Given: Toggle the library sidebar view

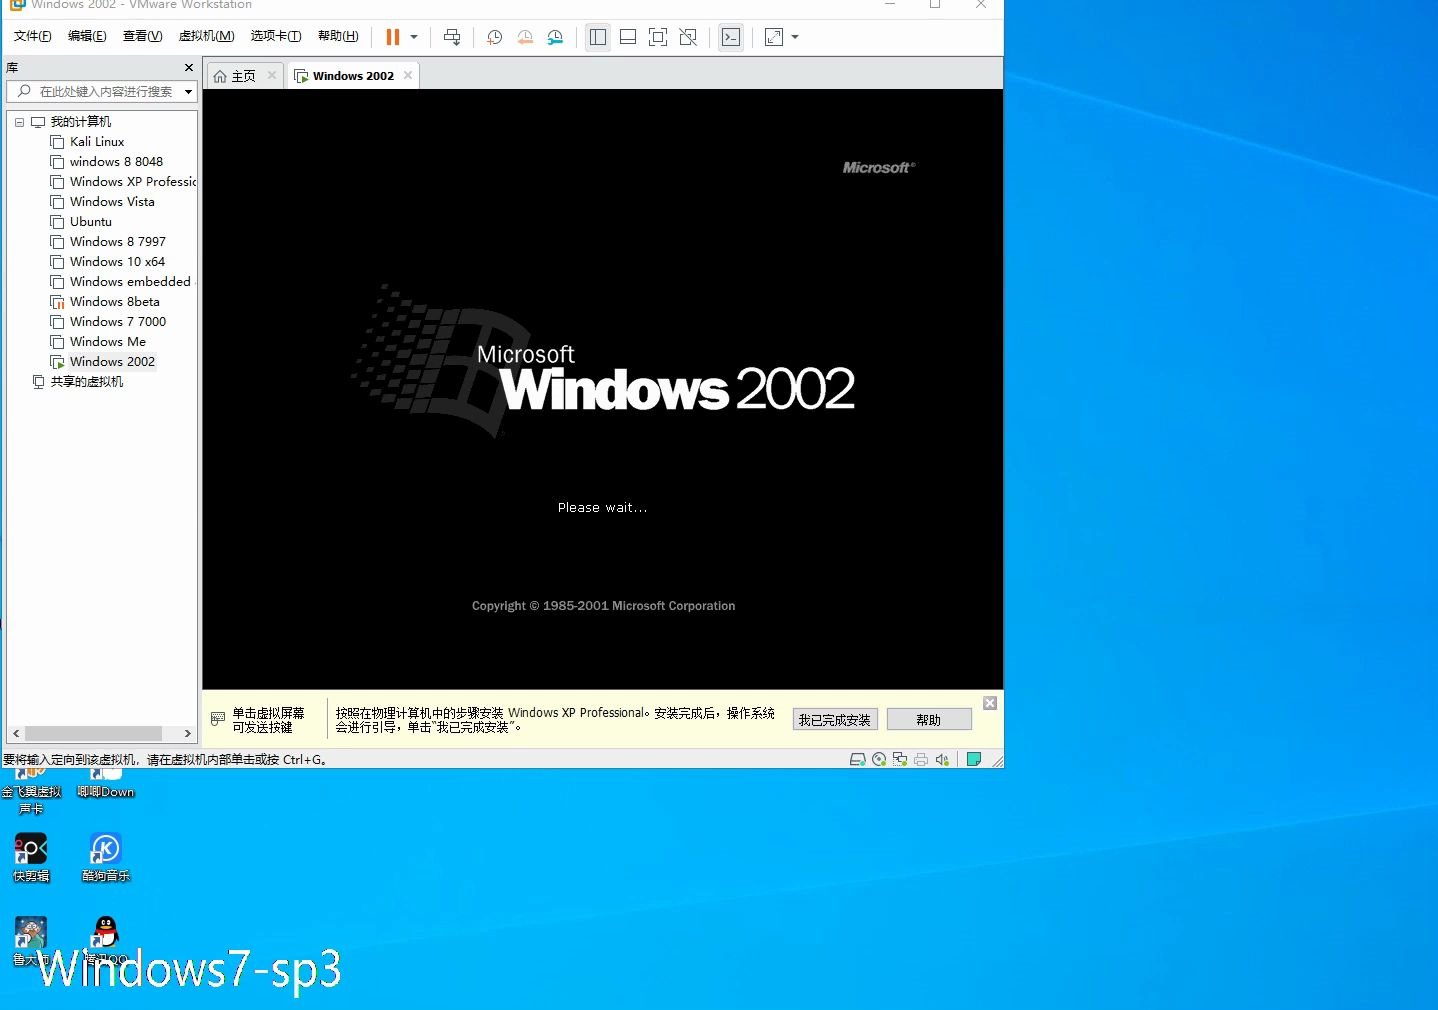Looking at the screenshot, I should (x=598, y=37).
